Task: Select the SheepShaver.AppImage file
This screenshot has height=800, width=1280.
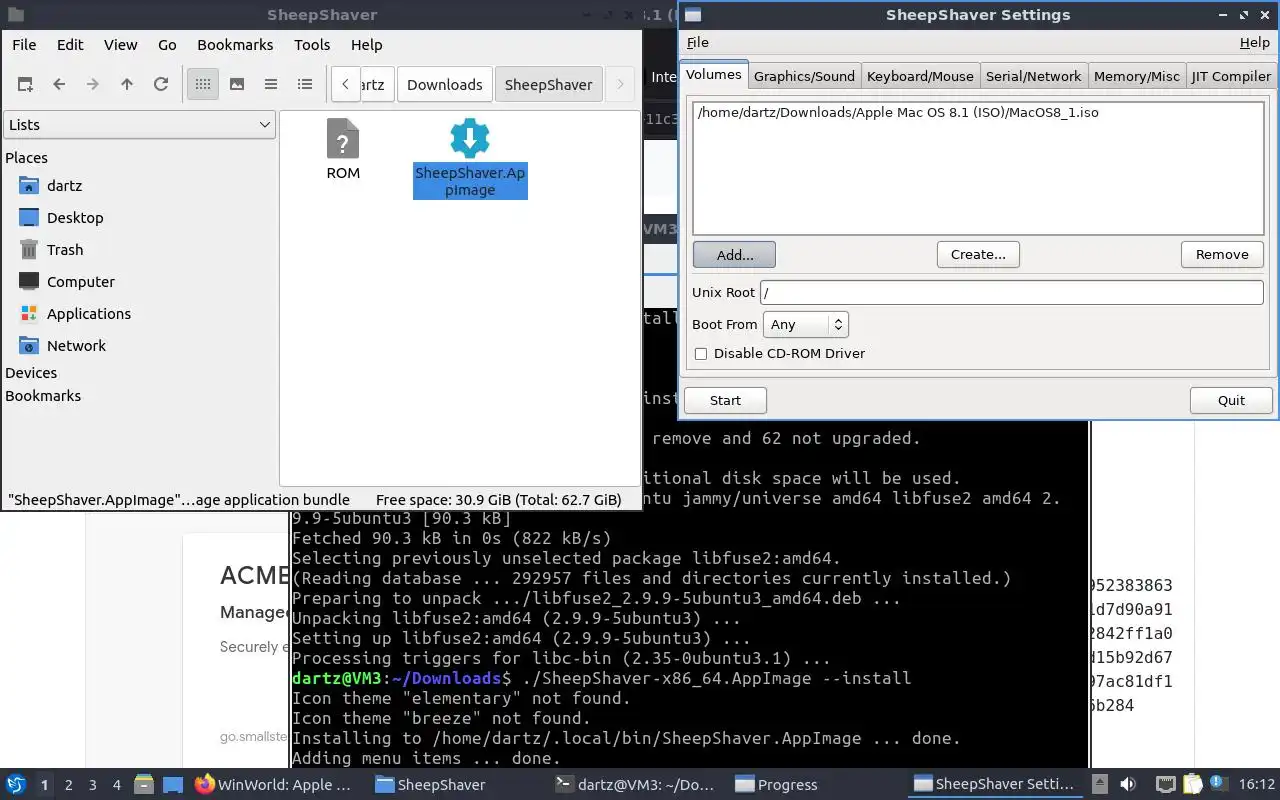Action: click(x=470, y=158)
